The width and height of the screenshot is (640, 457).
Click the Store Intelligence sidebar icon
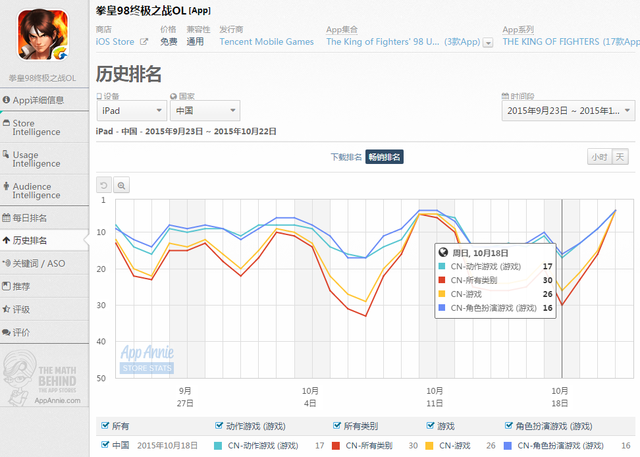[x=7, y=123]
